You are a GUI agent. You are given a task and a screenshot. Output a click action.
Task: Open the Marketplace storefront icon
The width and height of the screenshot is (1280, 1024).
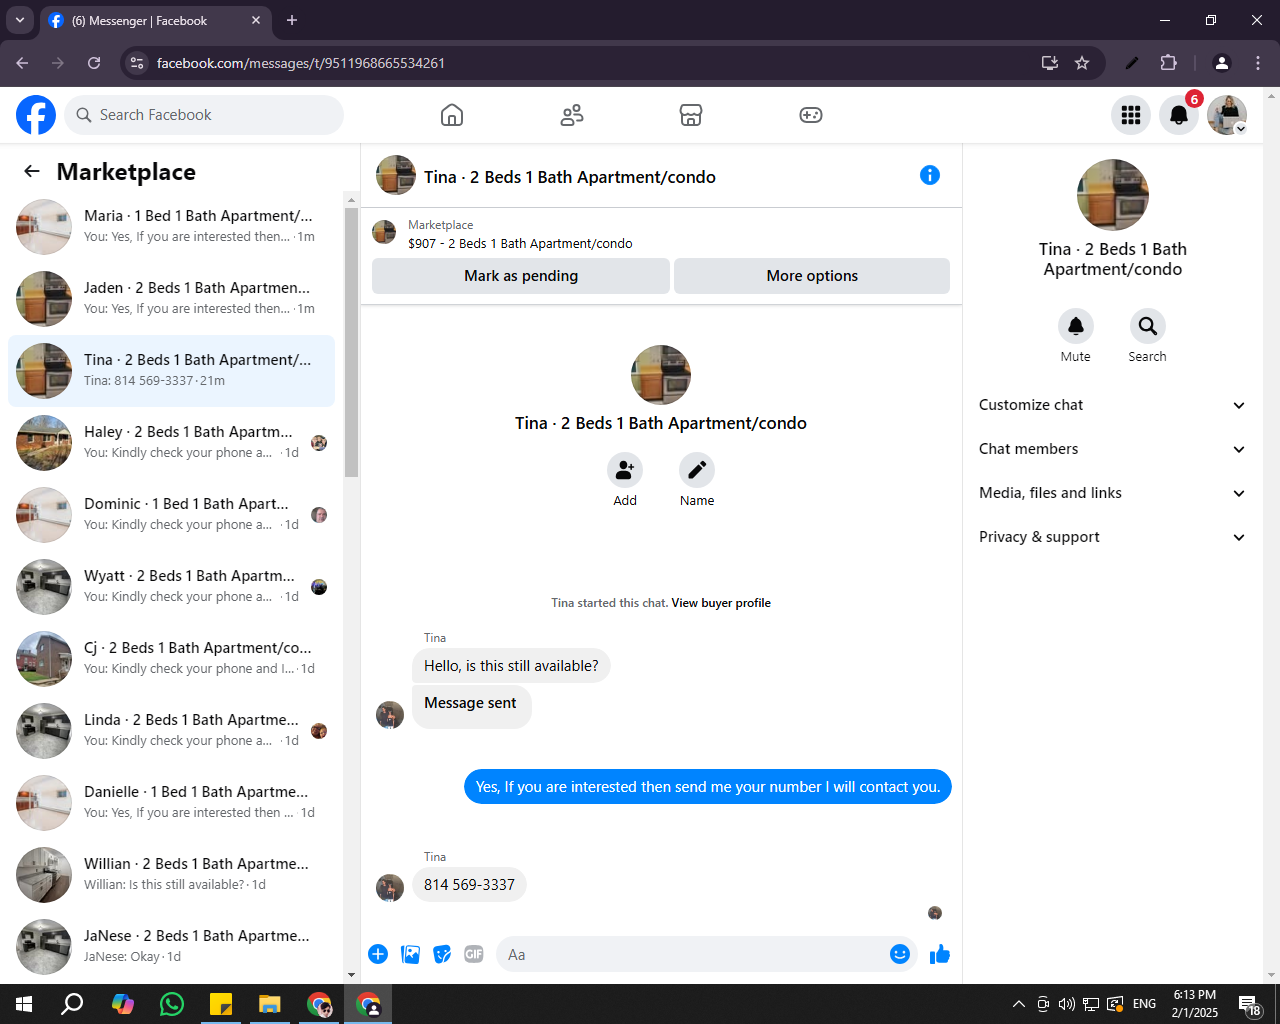[x=691, y=115]
